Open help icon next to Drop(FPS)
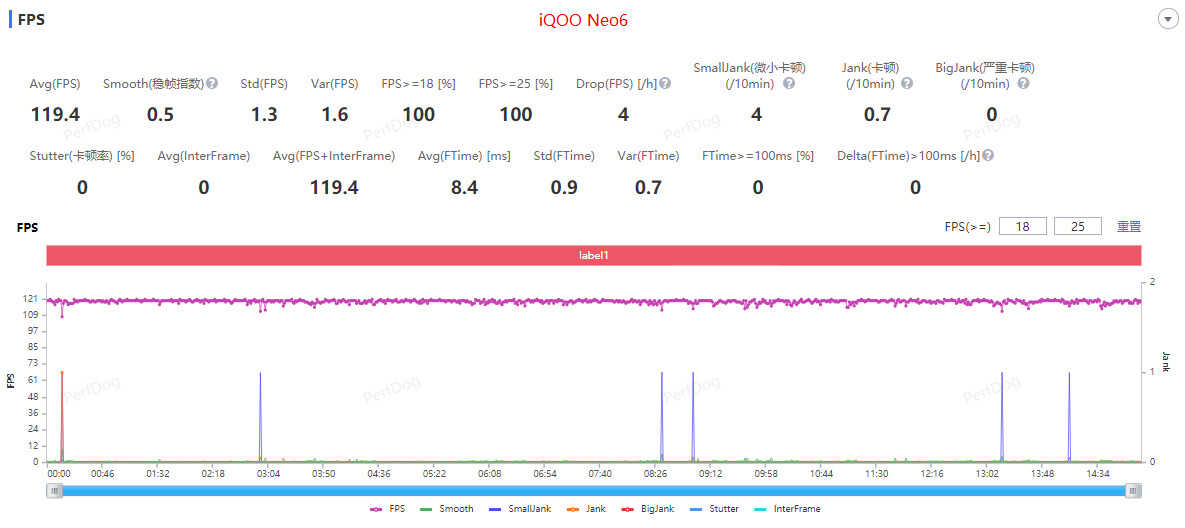Viewport: 1185px width, 528px height. pyautogui.click(x=665, y=83)
